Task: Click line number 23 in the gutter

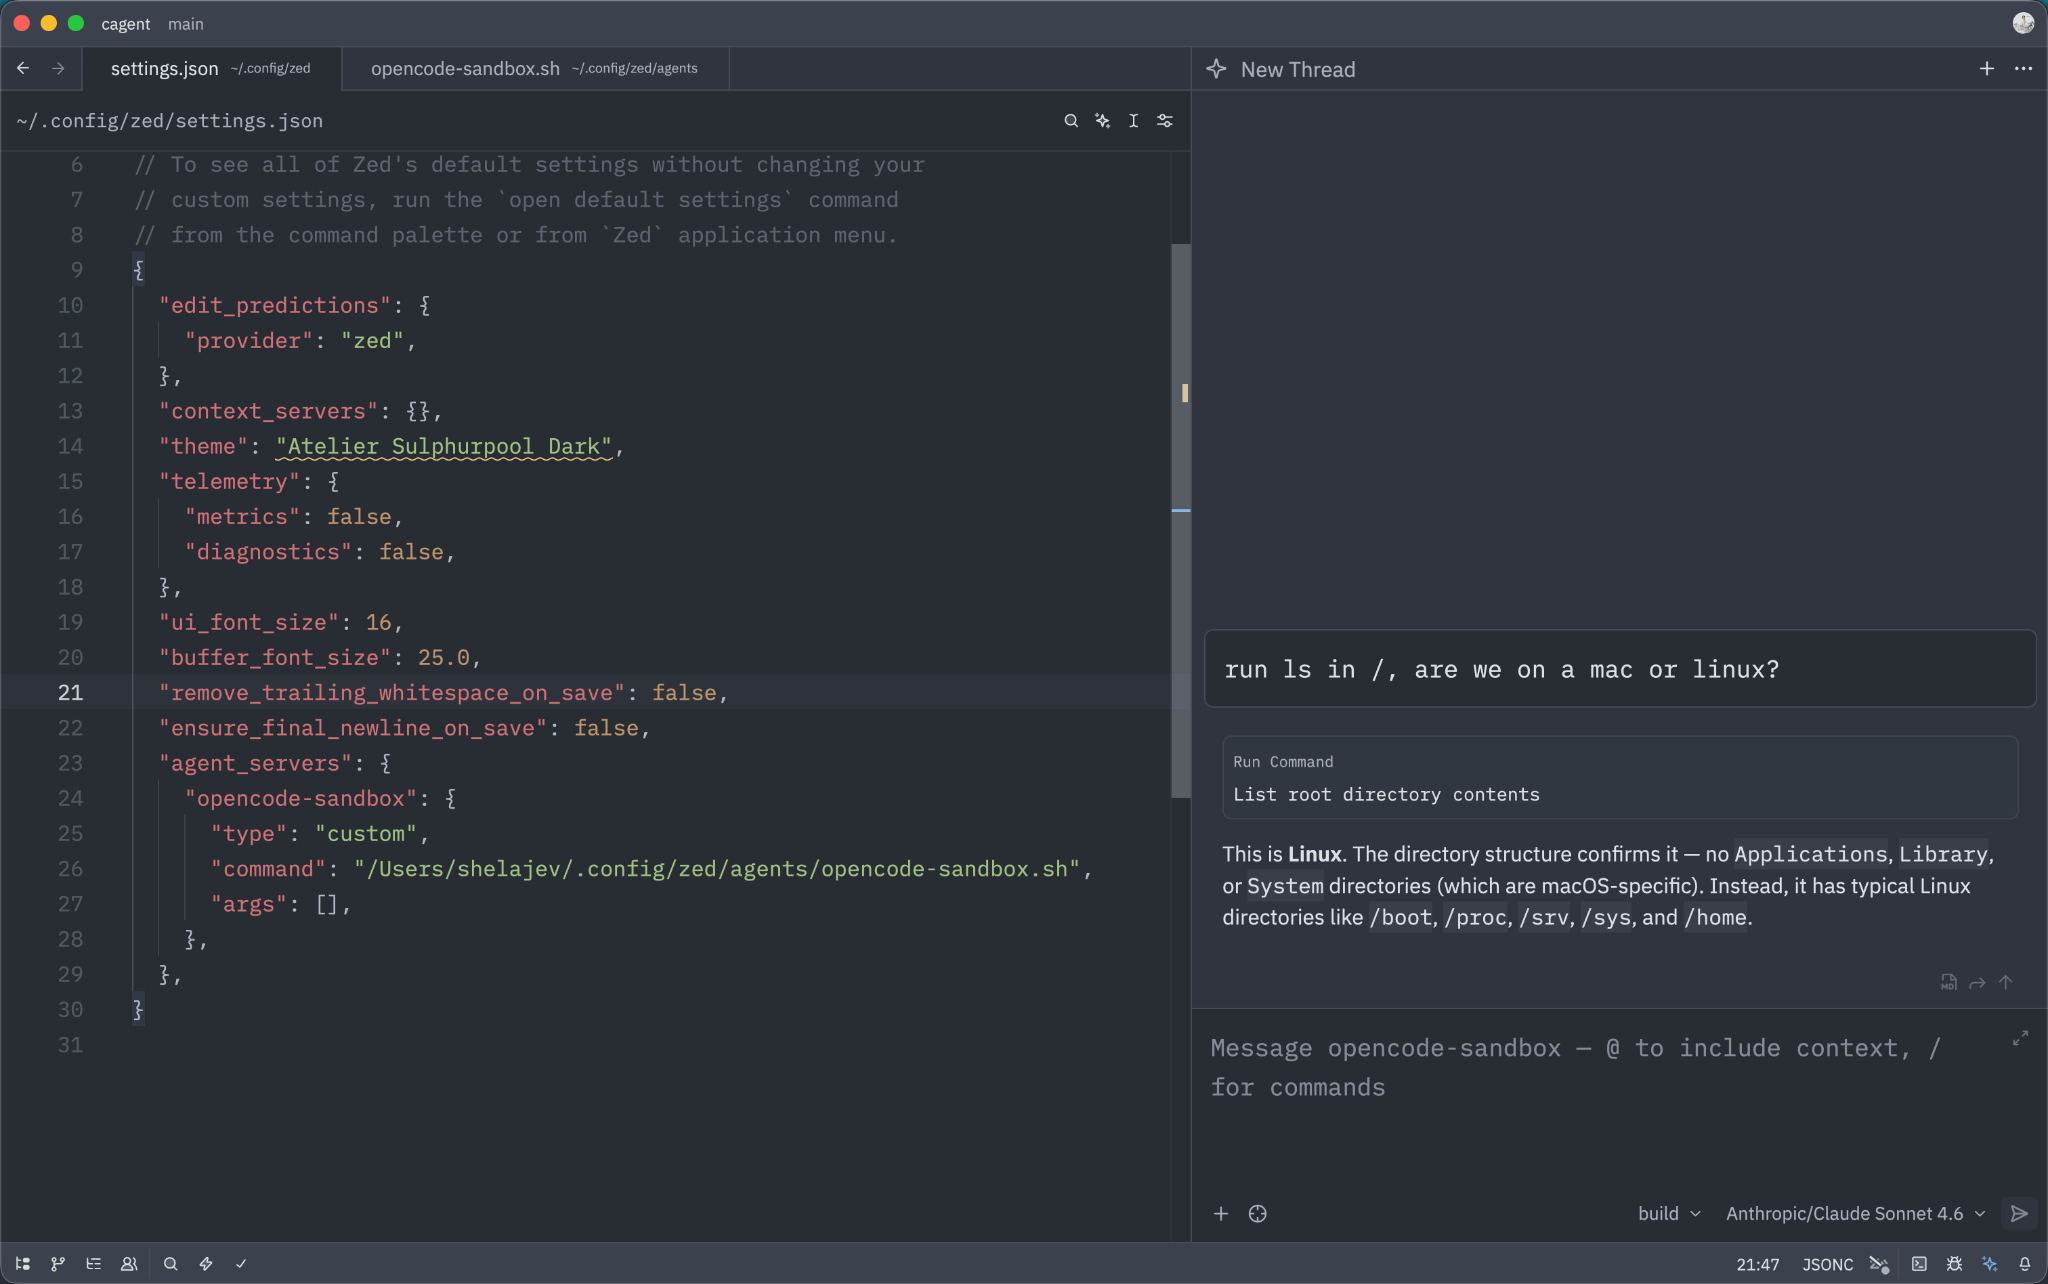Action: pos(70,763)
